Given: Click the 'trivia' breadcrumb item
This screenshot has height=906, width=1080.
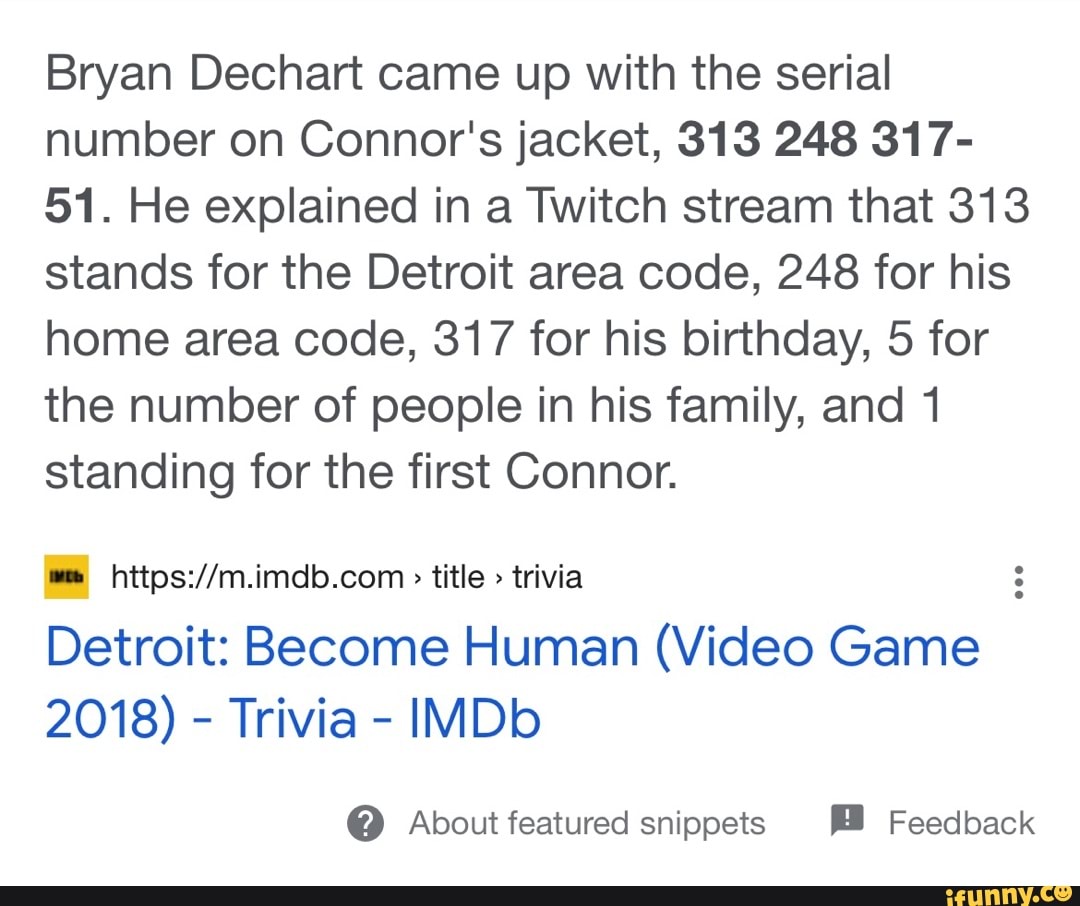Looking at the screenshot, I should [x=546, y=577].
